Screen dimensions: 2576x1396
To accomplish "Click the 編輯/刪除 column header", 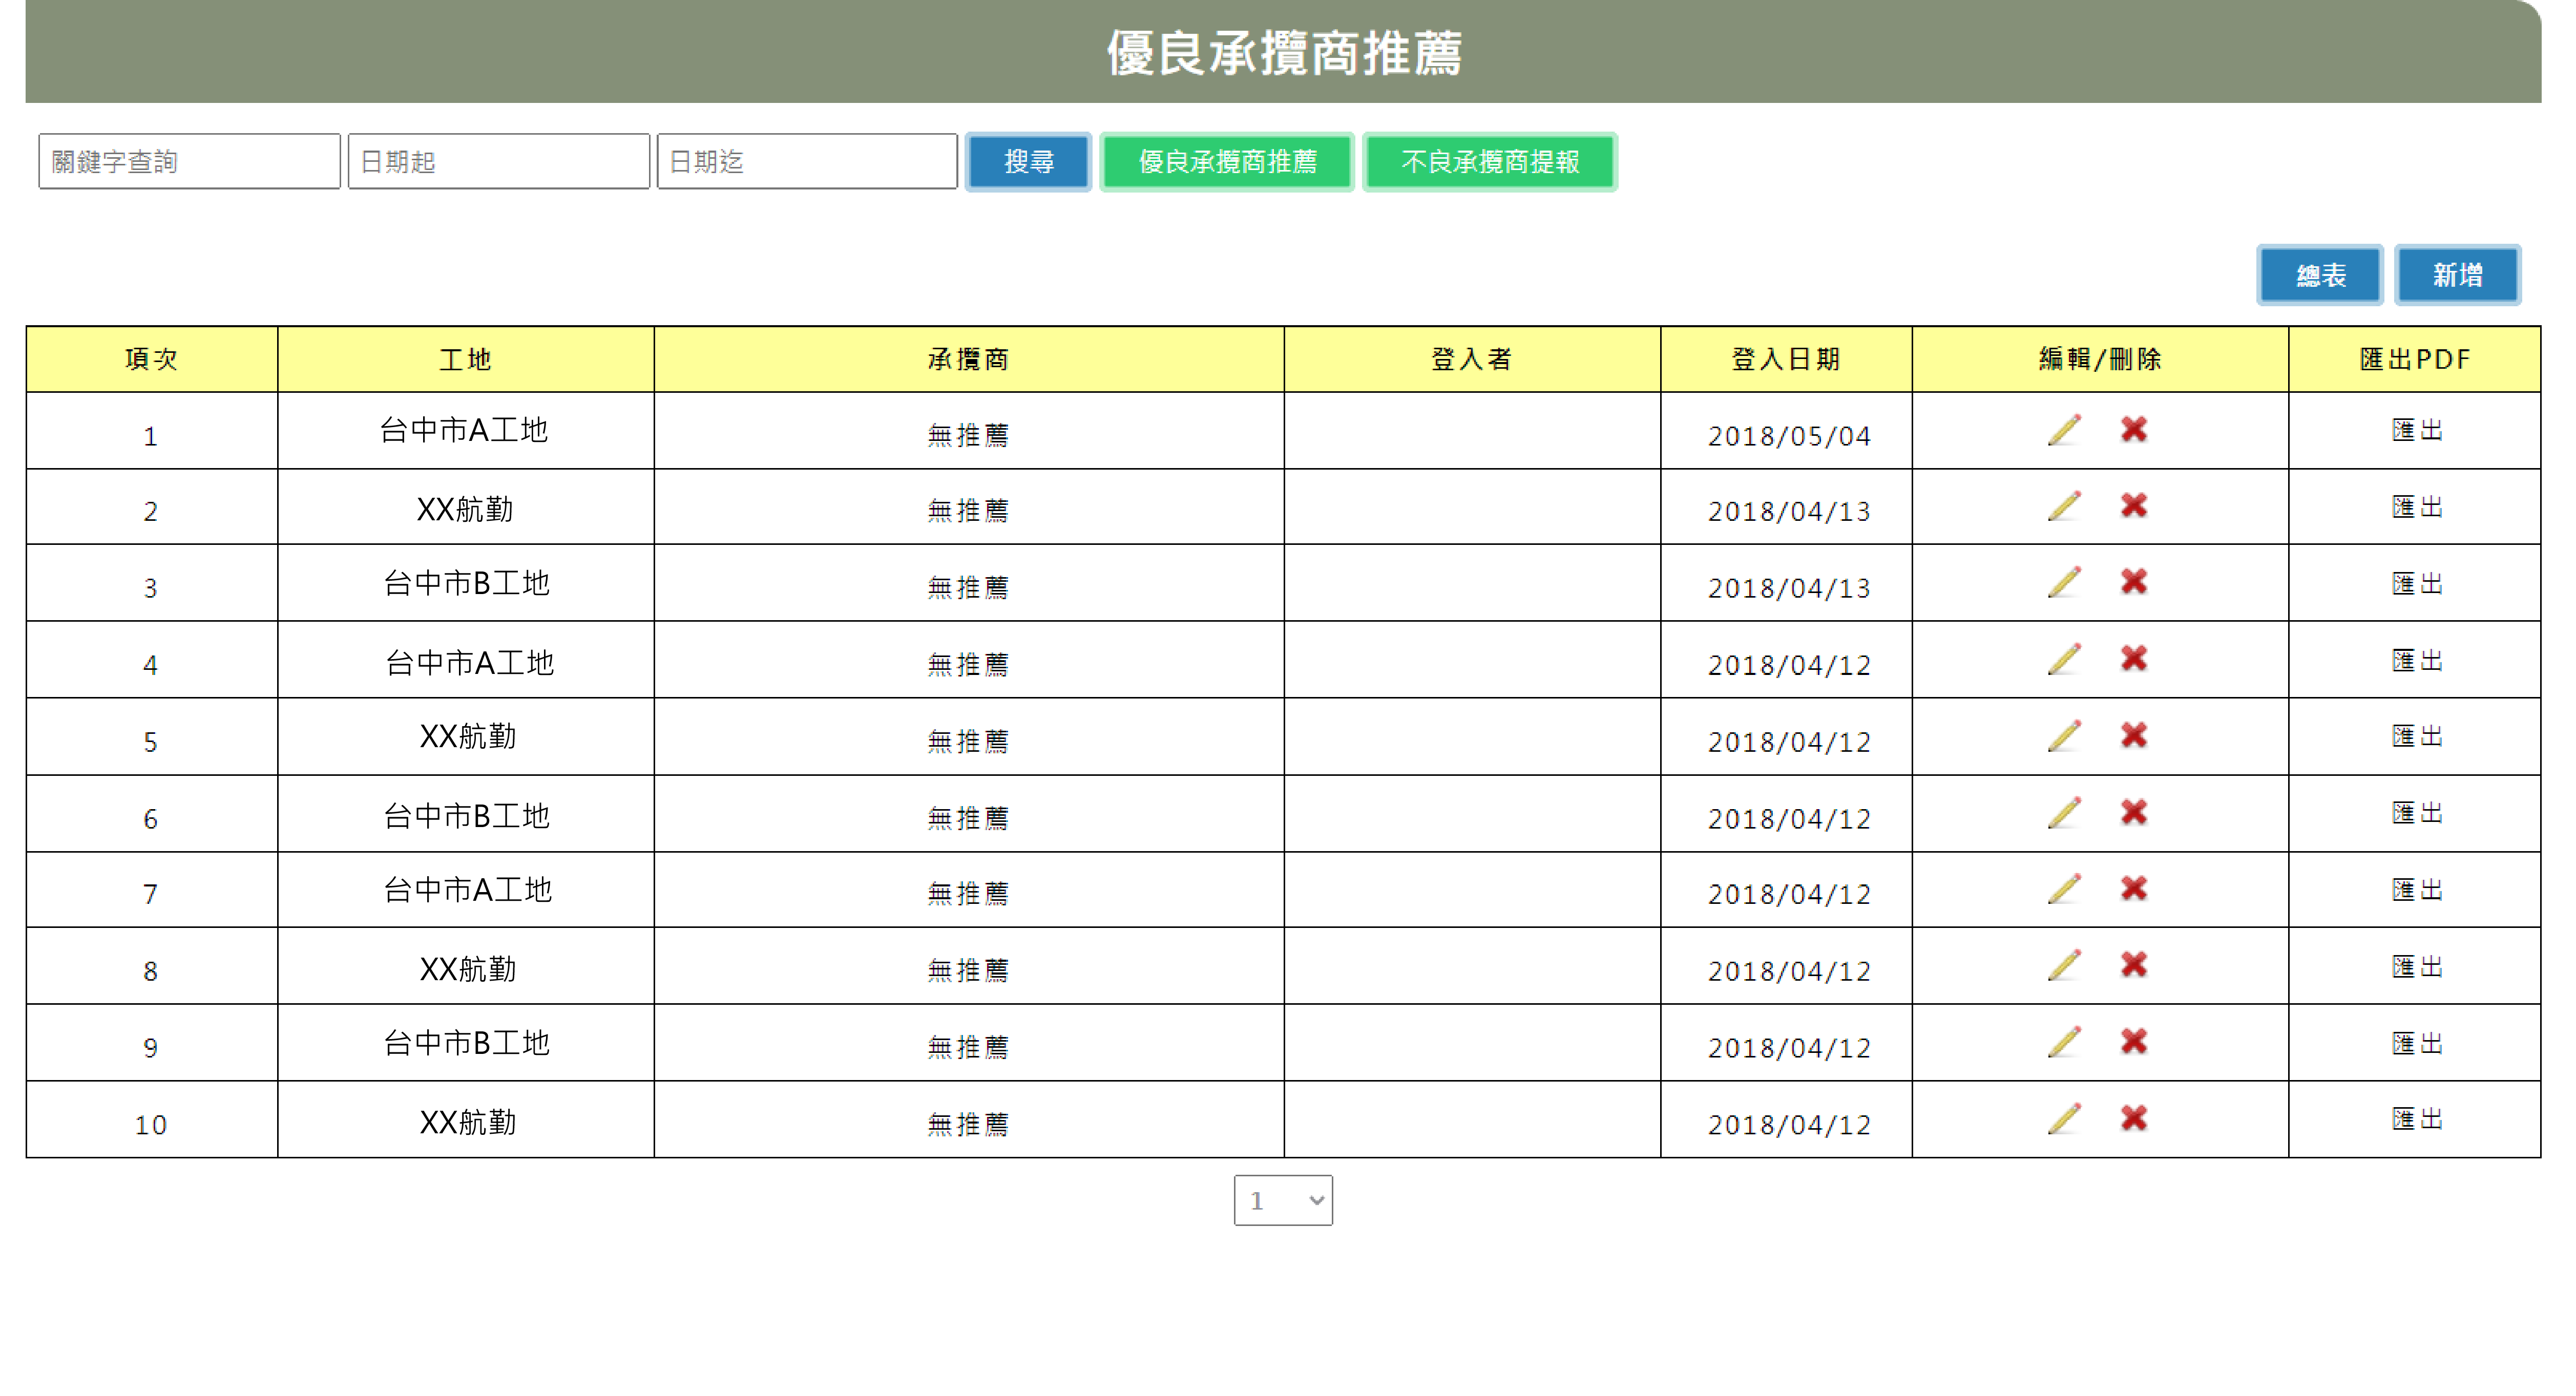I will (2100, 359).
